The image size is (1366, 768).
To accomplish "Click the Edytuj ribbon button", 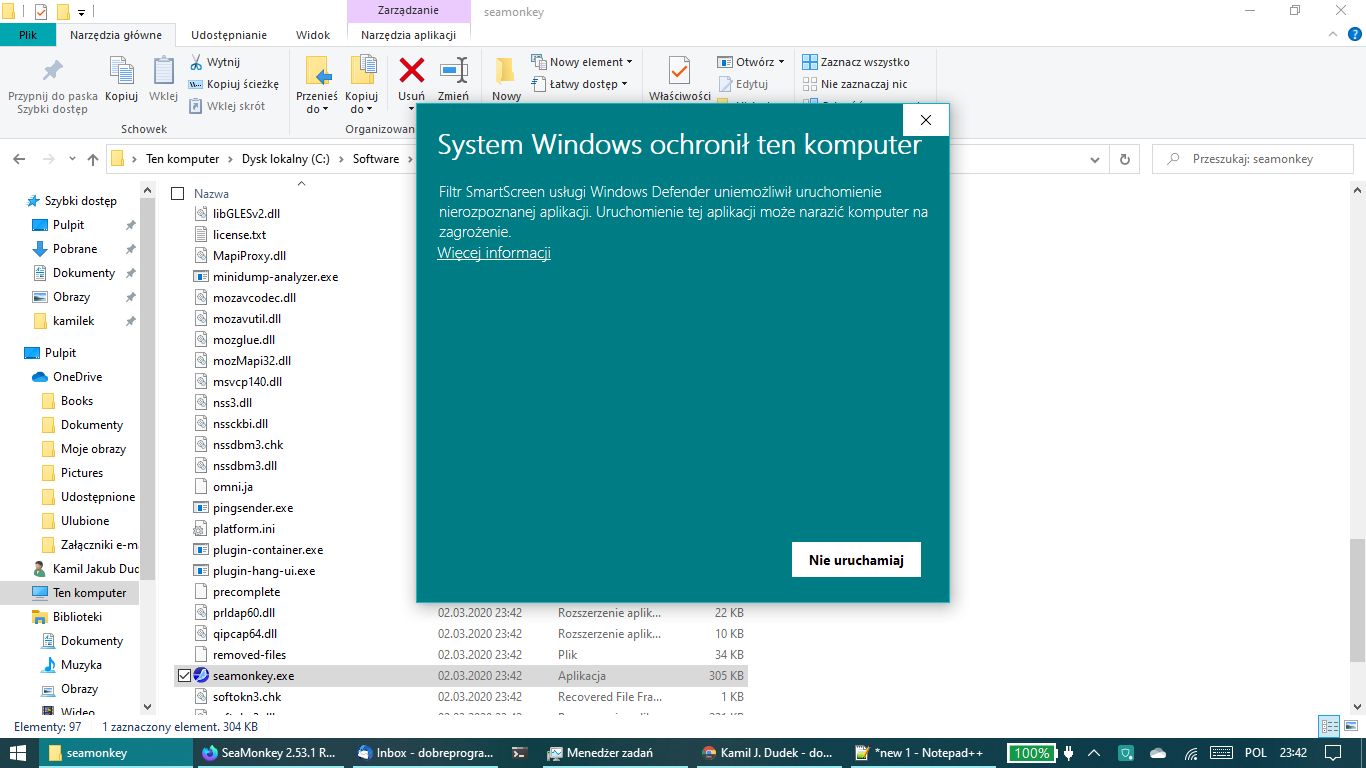I will pyautogui.click(x=743, y=84).
